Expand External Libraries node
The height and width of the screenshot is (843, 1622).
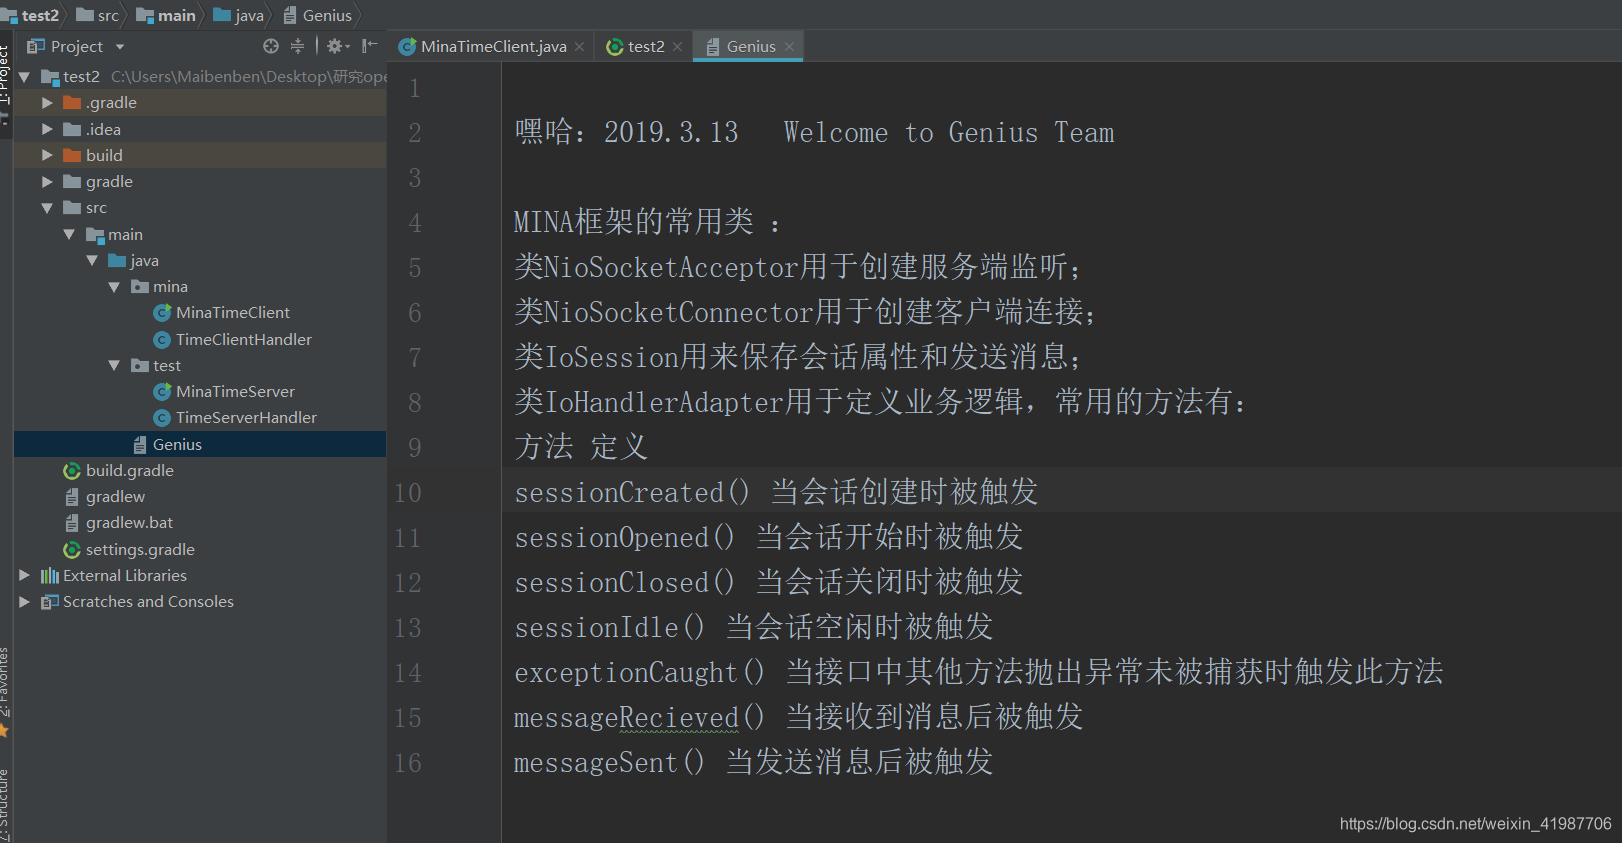(x=24, y=575)
